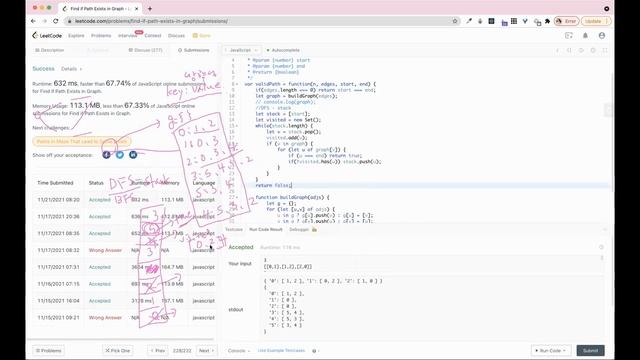Share acceptance on Twitter
Screen dimensions: 640x360
(x=120, y=155)
